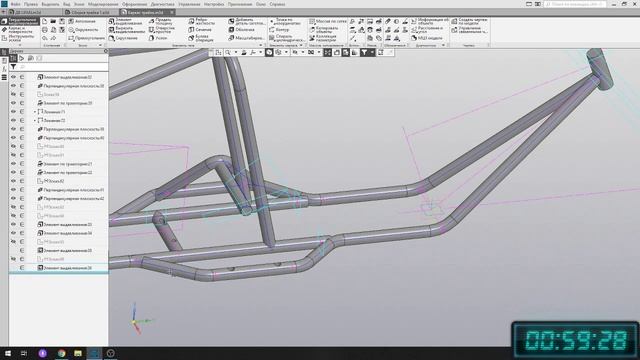
Task: Click the tree search input field
Action: (x=63, y=67)
